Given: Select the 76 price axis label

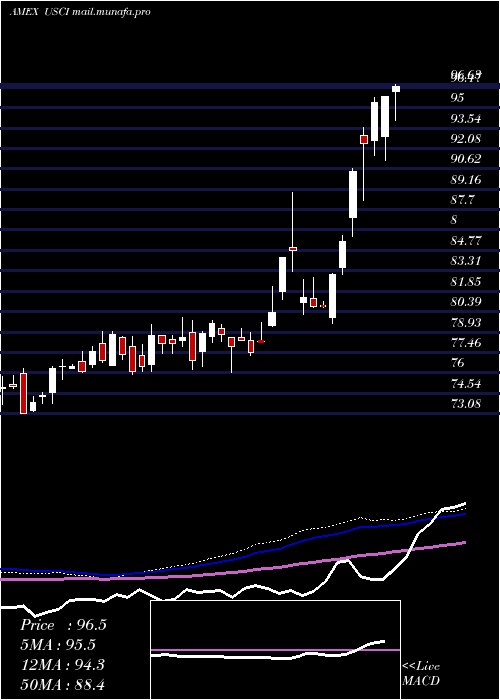Looking at the screenshot, I should click(458, 363).
